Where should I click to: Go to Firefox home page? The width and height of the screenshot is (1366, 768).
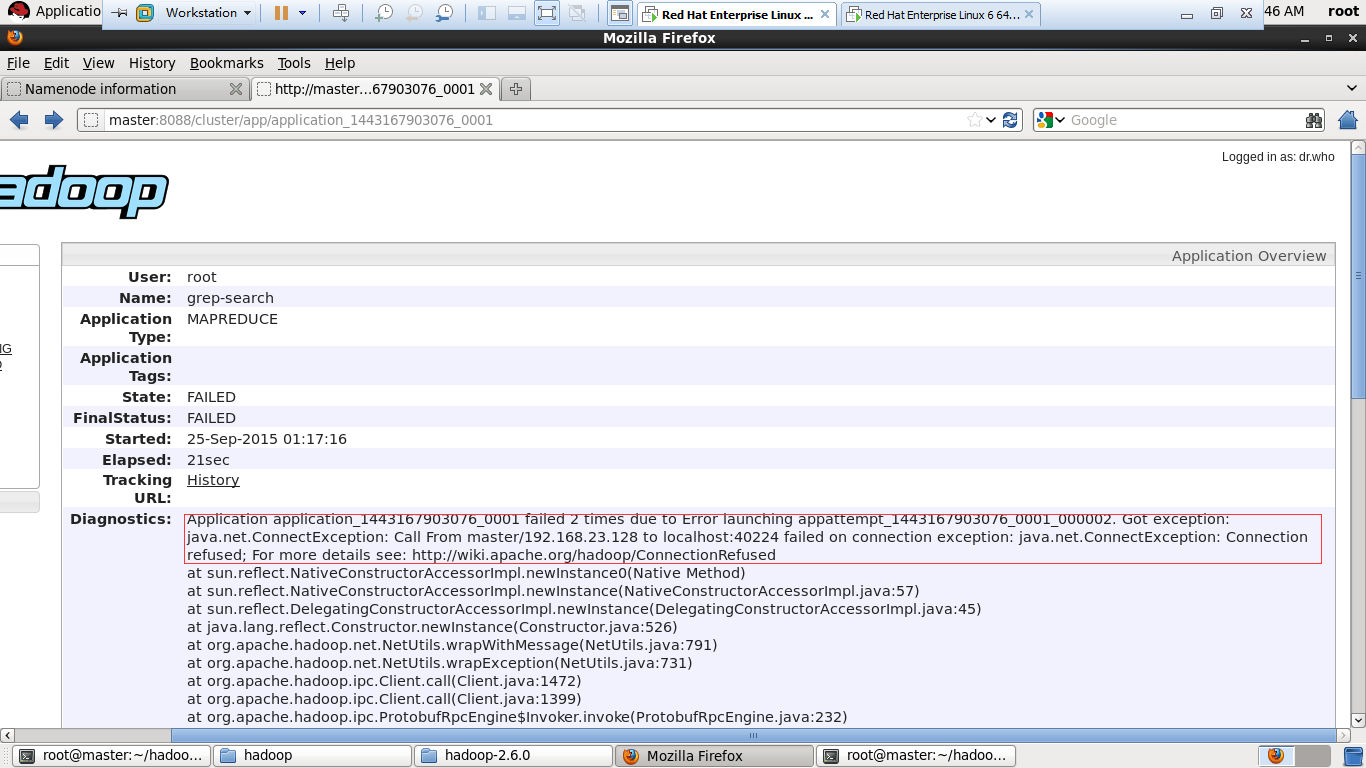pyautogui.click(x=1347, y=120)
